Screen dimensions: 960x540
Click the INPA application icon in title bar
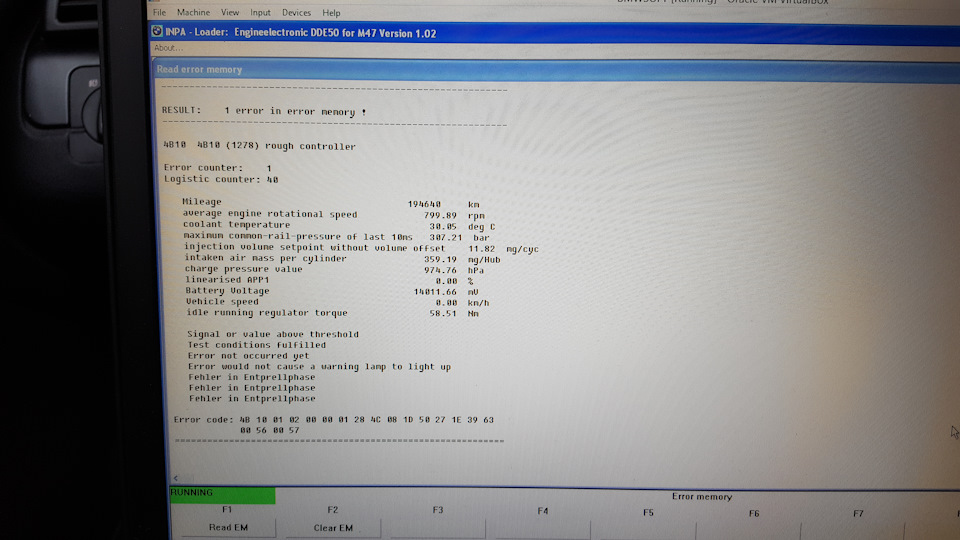tap(157, 31)
